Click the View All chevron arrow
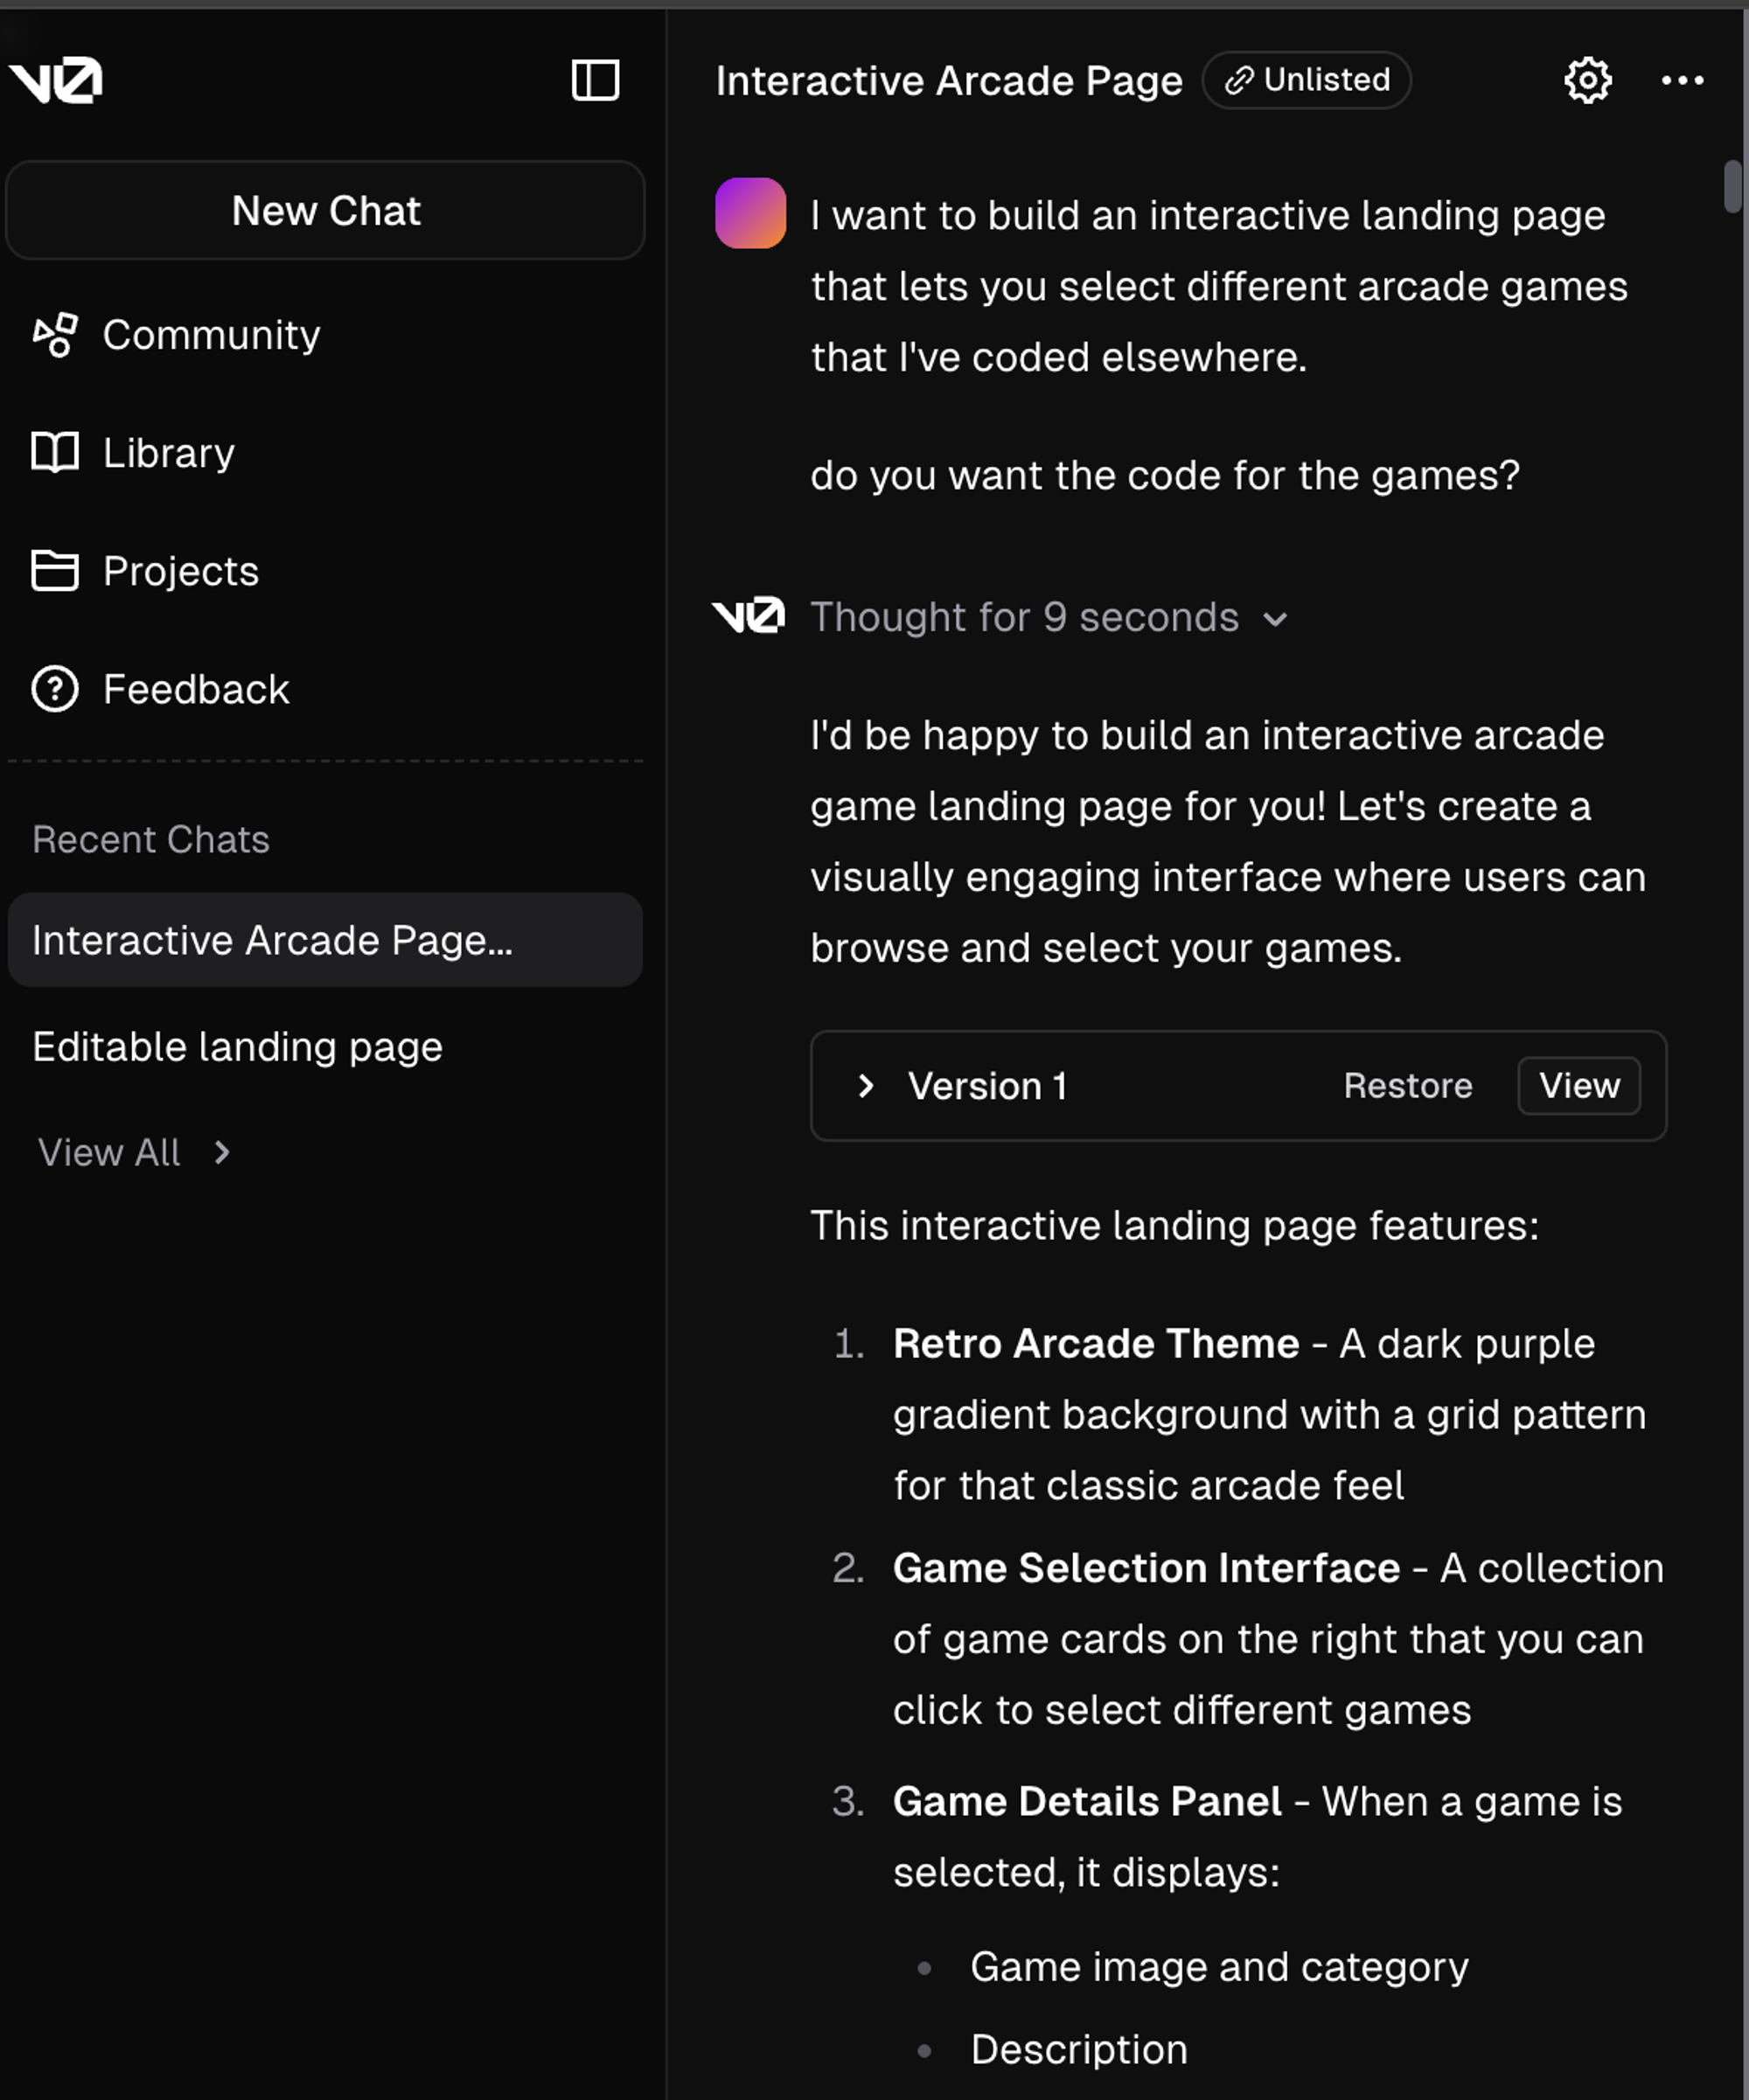Screen dimensions: 1749x2100 coord(222,1153)
